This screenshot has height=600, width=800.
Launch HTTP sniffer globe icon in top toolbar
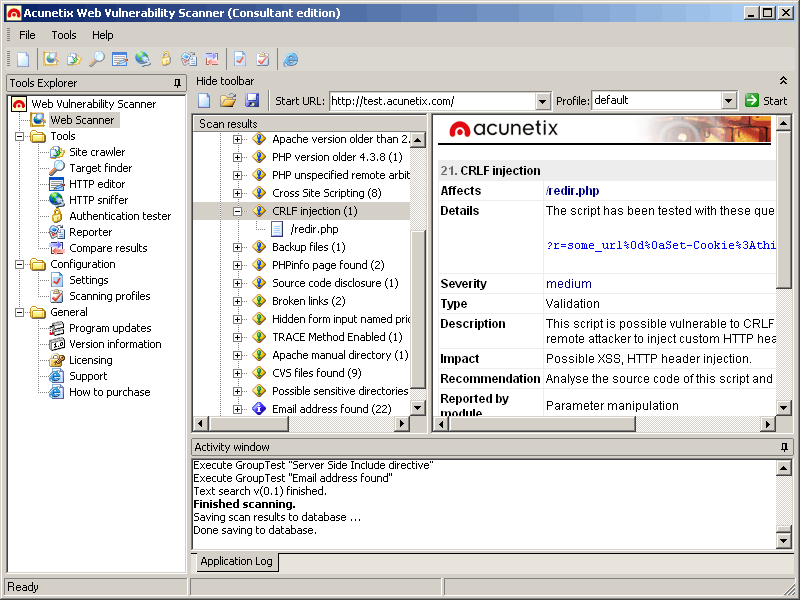[143, 59]
